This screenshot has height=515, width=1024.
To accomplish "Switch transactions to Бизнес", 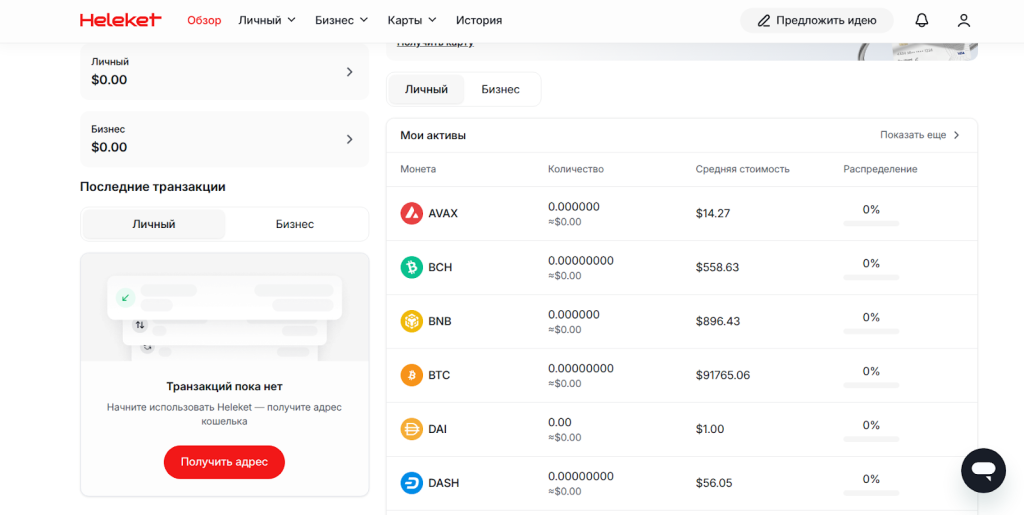I will [295, 224].
